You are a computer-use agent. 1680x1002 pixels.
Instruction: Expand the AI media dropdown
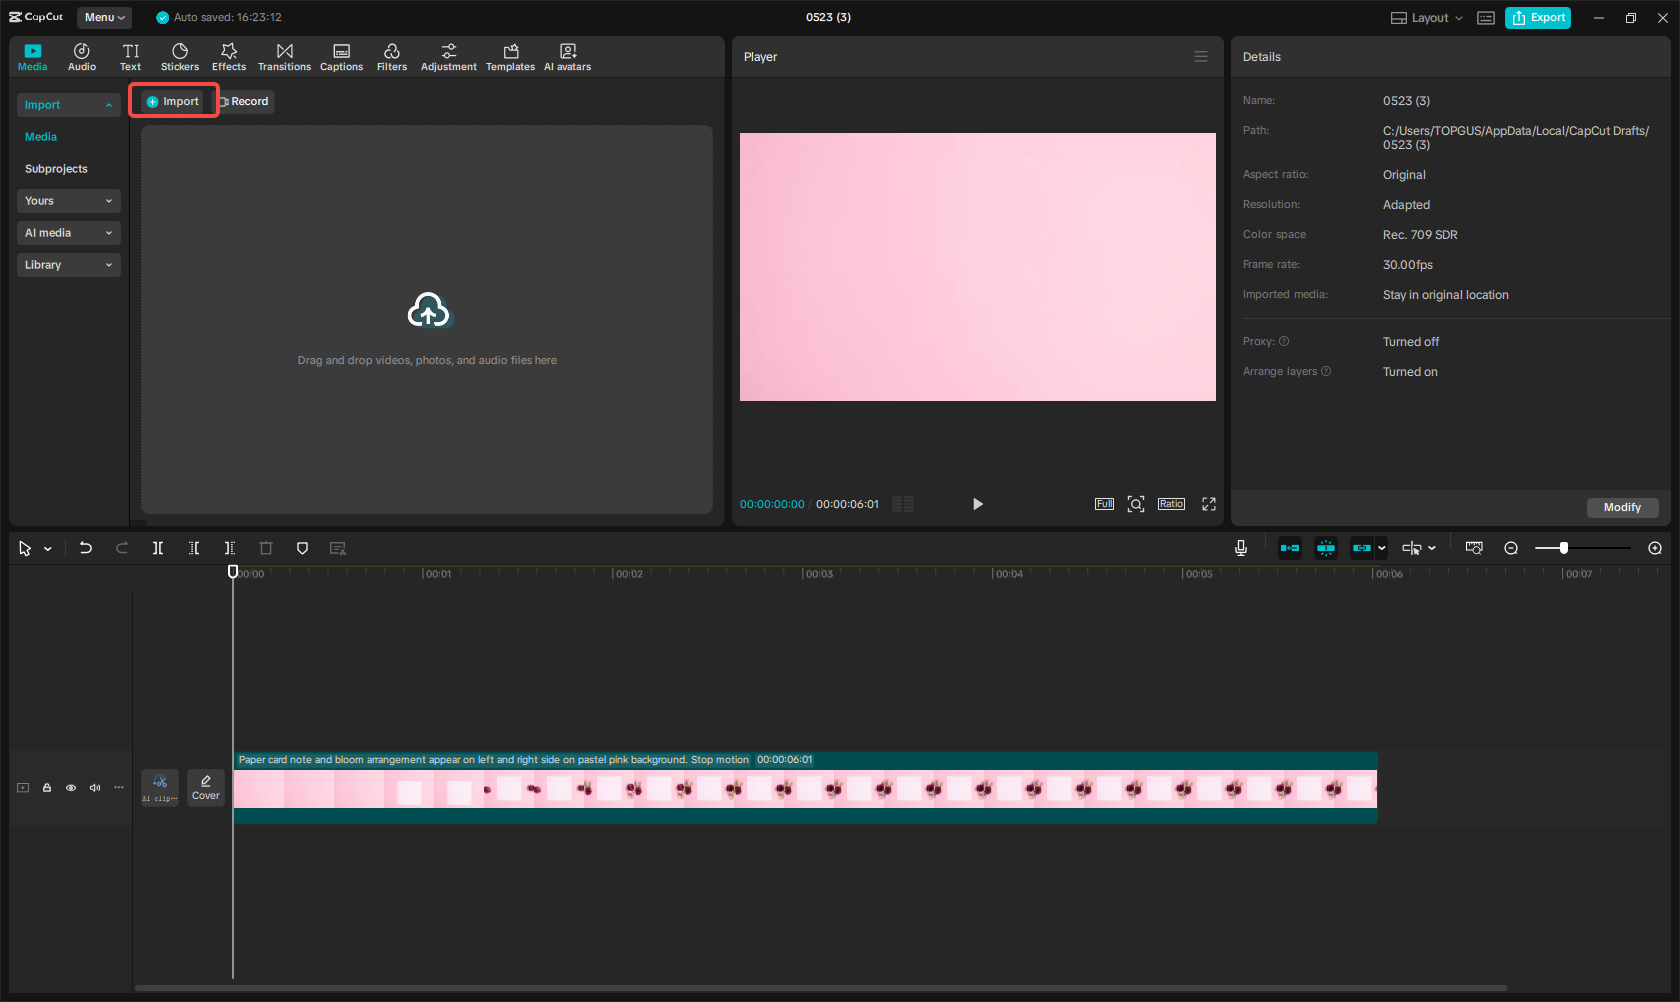point(68,232)
